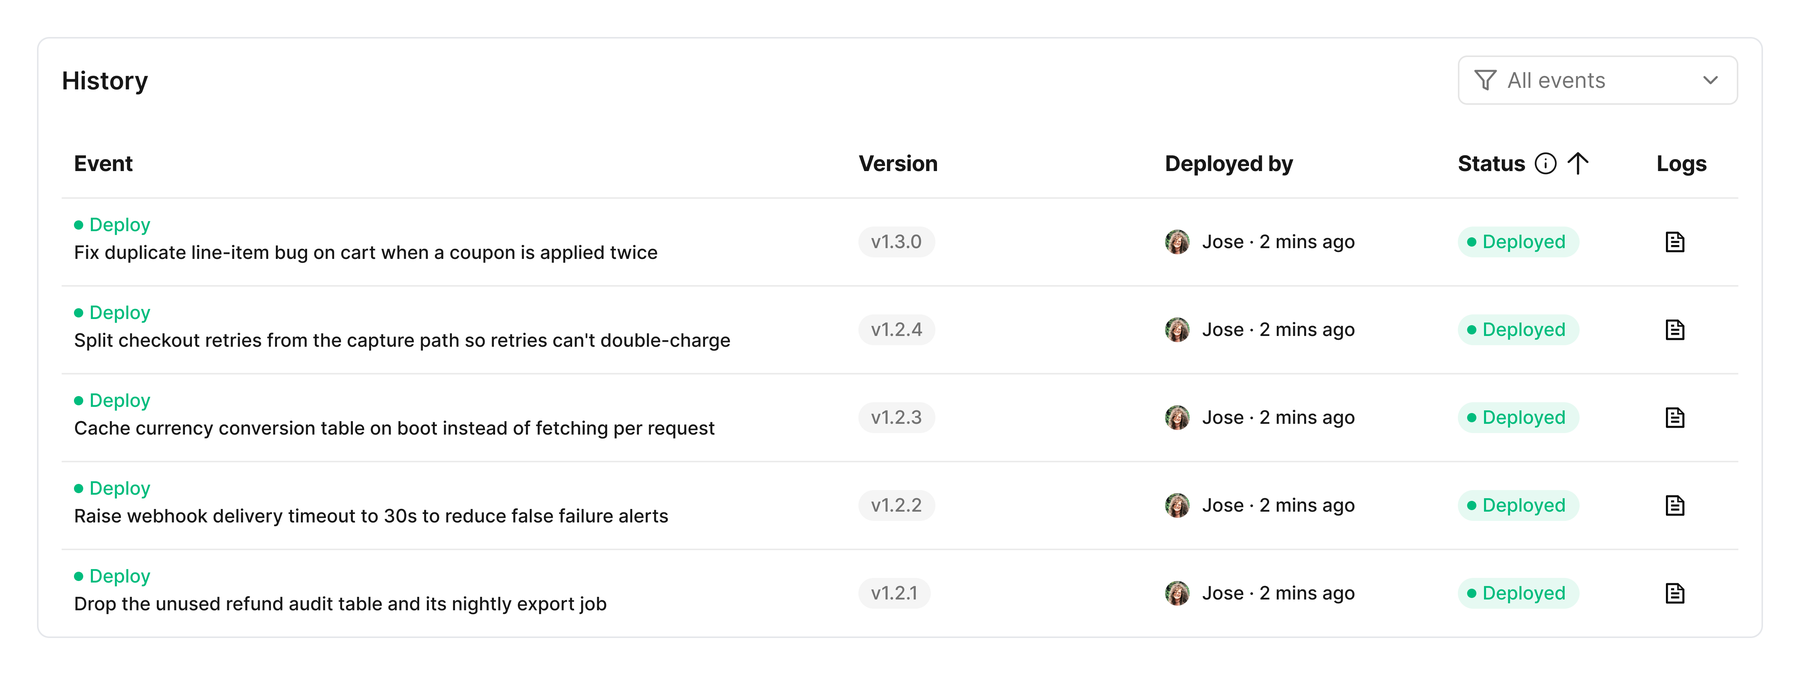Click 'Jose · 2 mins ago' in v1.3.0 row
This screenshot has width=1800, height=675.
[1278, 242]
